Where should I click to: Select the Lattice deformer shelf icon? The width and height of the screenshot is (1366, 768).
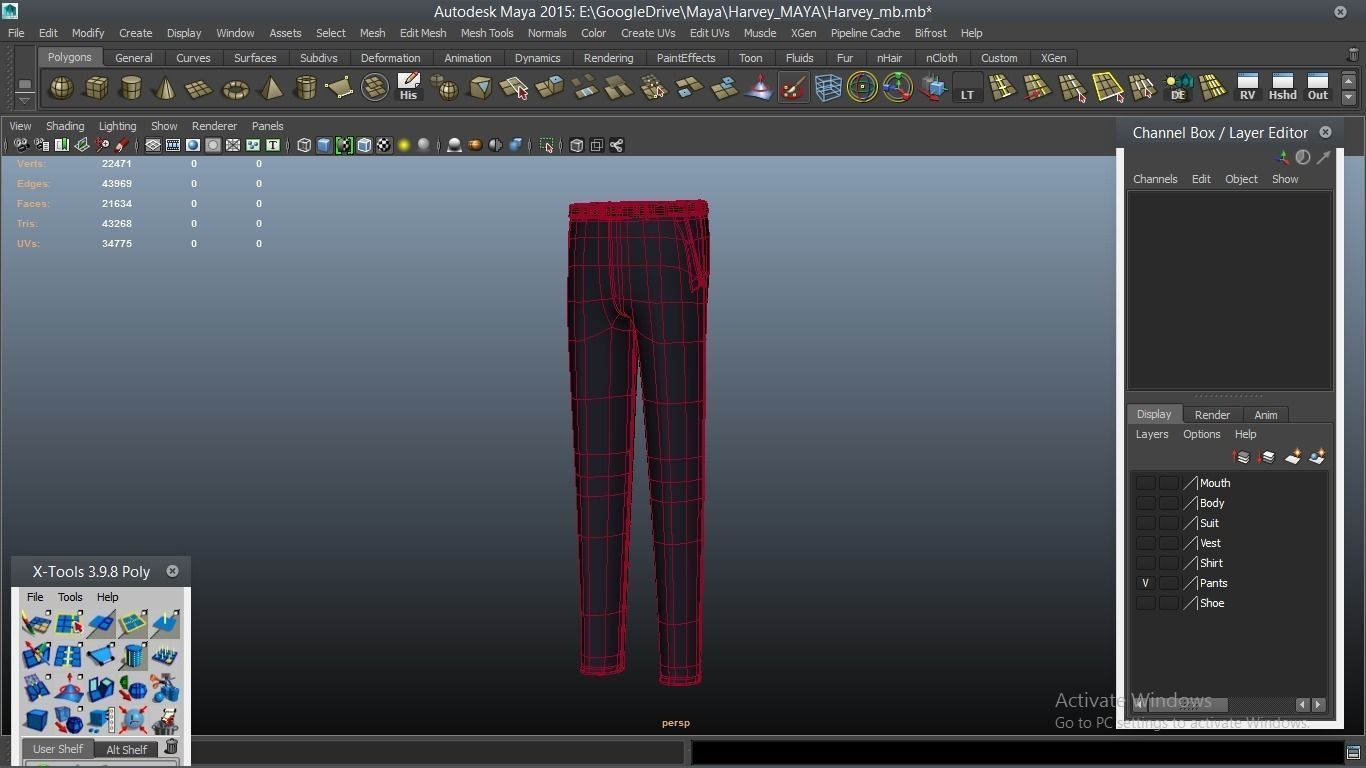tap(828, 88)
